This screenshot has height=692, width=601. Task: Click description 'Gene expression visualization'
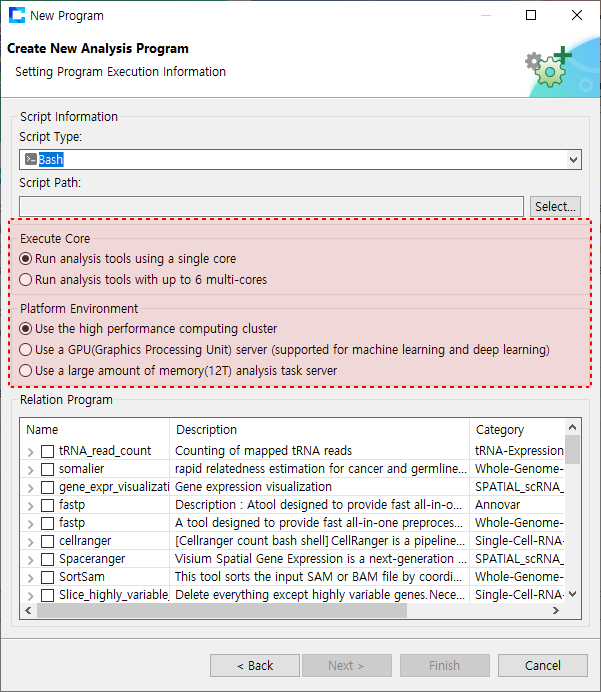click(253, 487)
